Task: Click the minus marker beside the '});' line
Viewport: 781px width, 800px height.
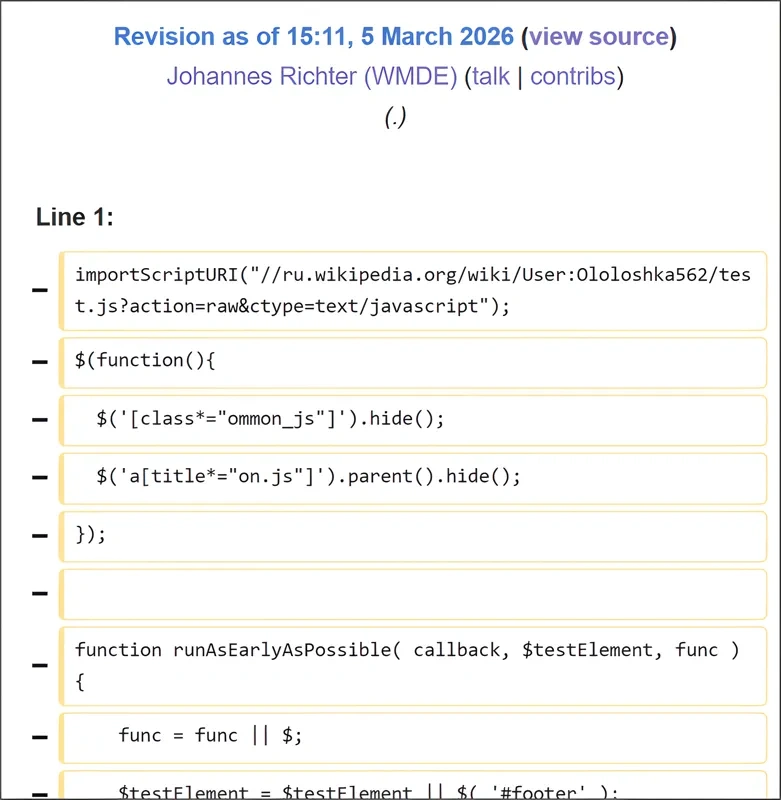Action: [x=40, y=535]
